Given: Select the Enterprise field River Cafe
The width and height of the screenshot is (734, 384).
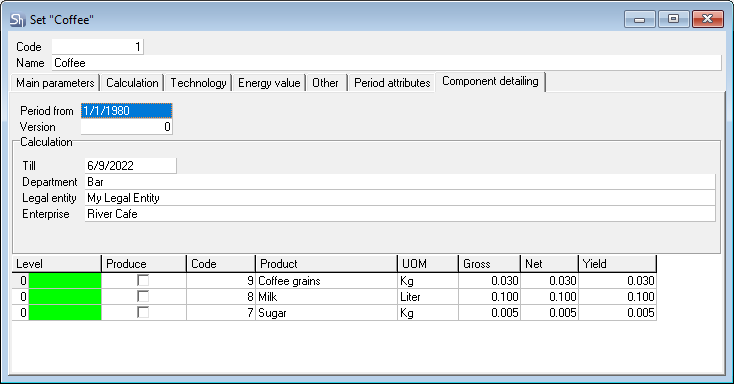Looking at the screenshot, I should click(x=400, y=214).
